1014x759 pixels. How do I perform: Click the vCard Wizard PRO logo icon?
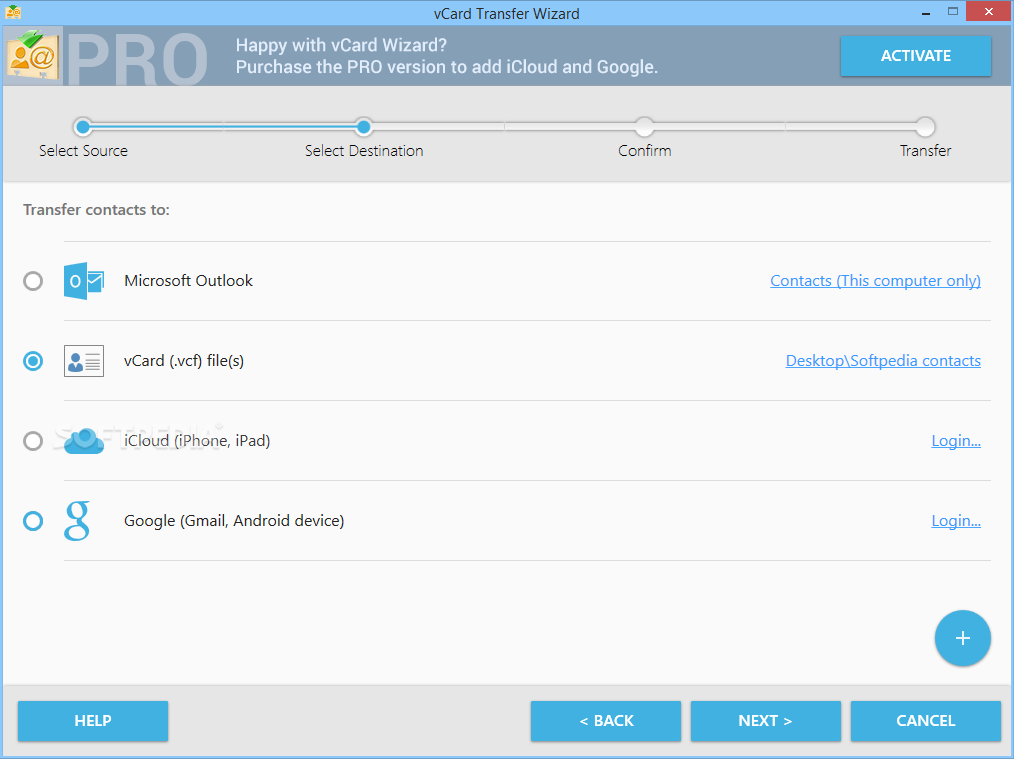click(34, 56)
